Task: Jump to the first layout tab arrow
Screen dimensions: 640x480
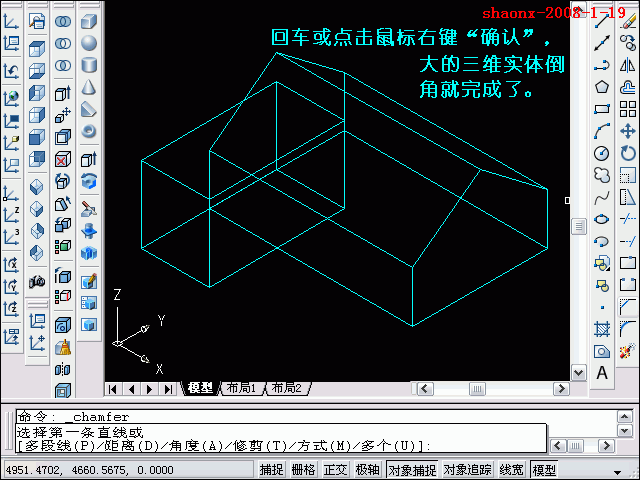Action: tap(113, 389)
